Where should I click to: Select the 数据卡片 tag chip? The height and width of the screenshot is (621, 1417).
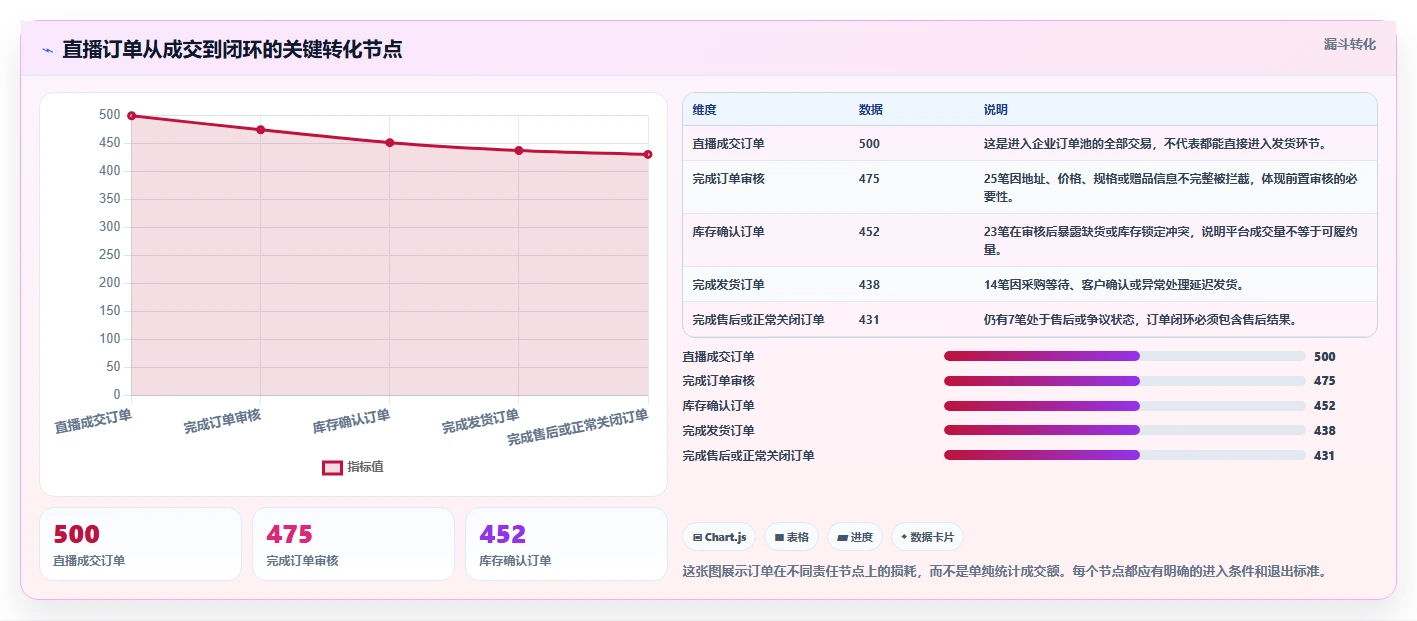click(927, 537)
